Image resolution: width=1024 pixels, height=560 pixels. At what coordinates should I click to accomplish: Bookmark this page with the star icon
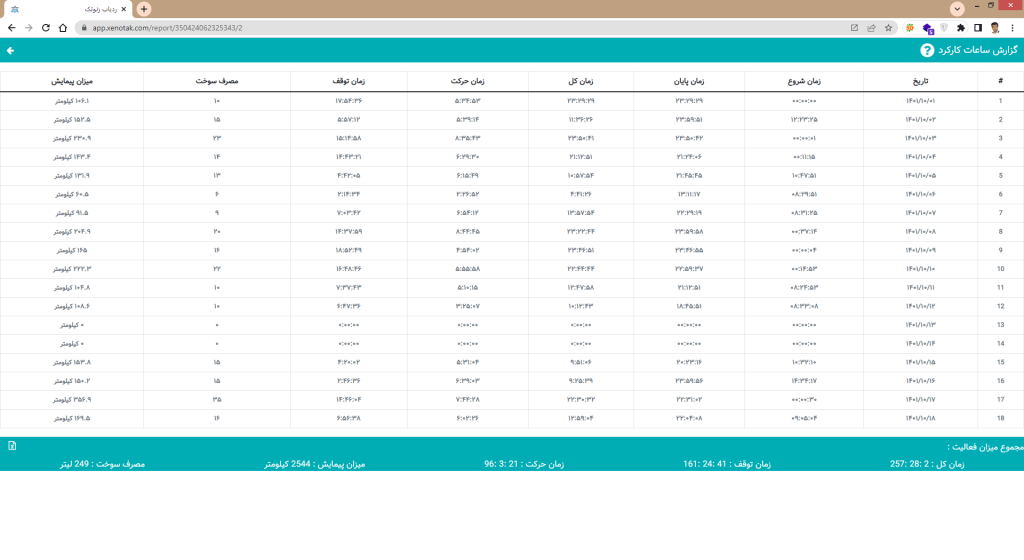pyautogui.click(x=888, y=28)
